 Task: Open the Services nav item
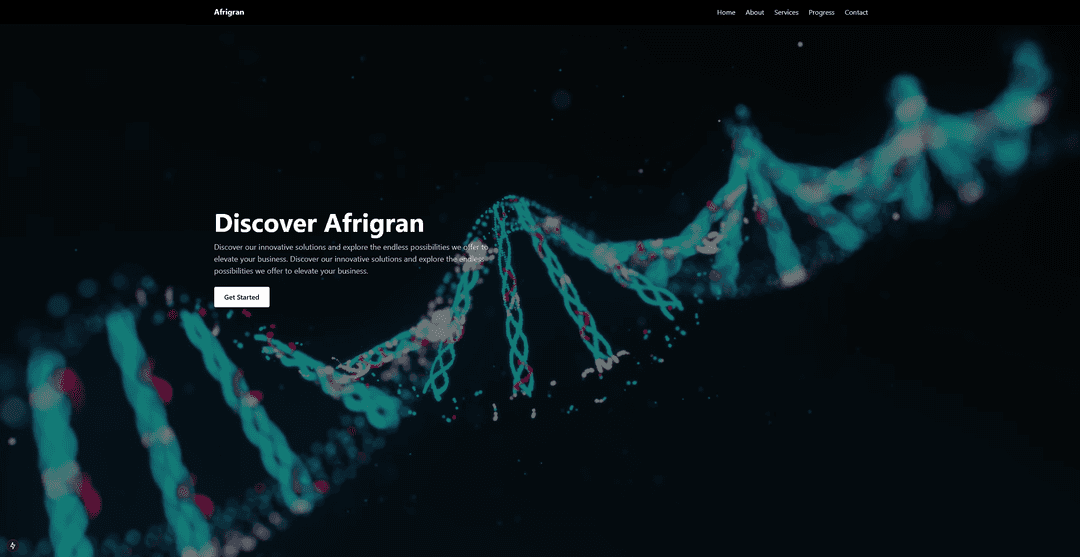pyautogui.click(x=786, y=12)
